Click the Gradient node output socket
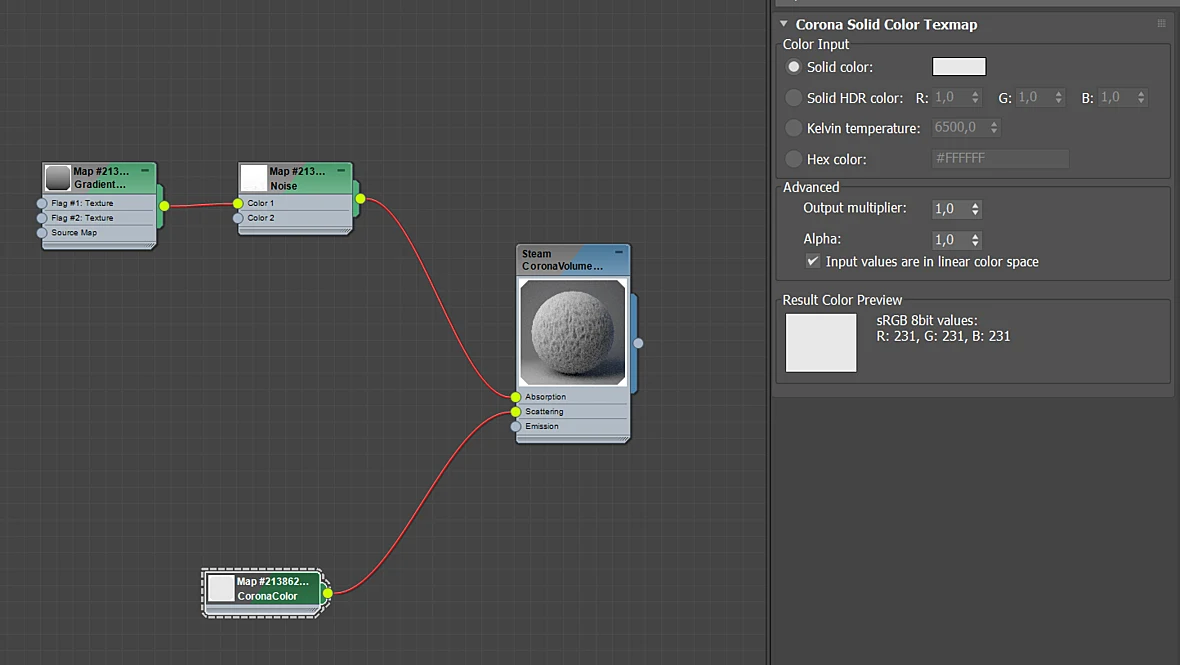 pyautogui.click(x=164, y=205)
